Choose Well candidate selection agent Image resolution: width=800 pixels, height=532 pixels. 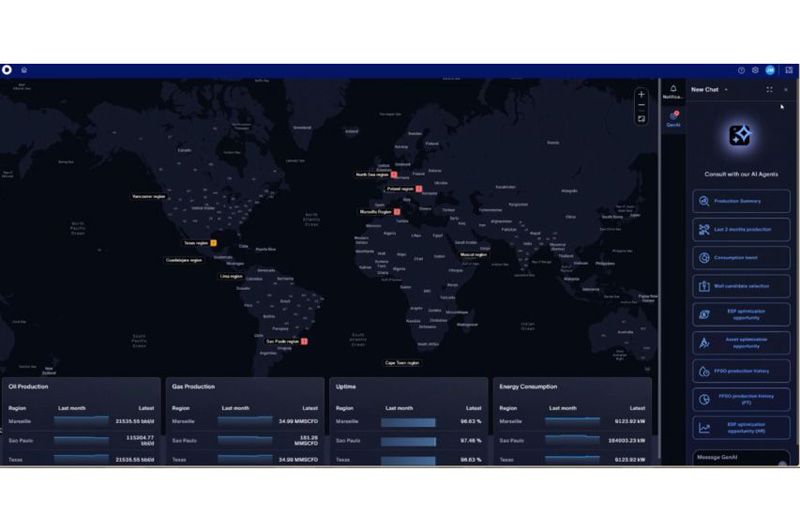pos(741,286)
